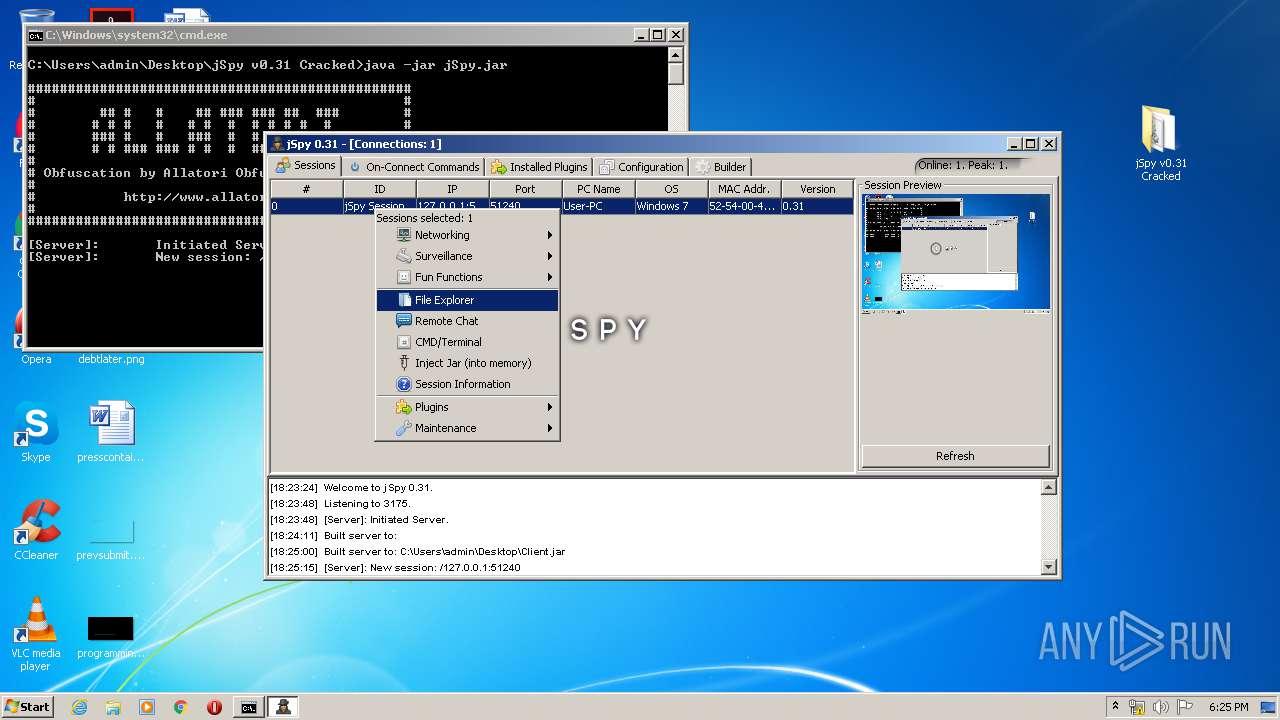Click the Version column header

(817, 189)
